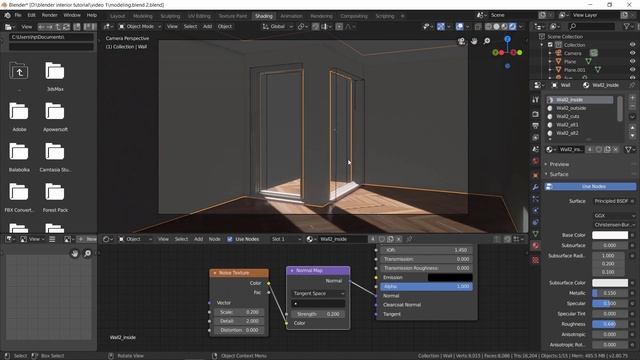This screenshot has width=640, height=360.
Task: Click Node menu in node editor header
Action: point(214,239)
